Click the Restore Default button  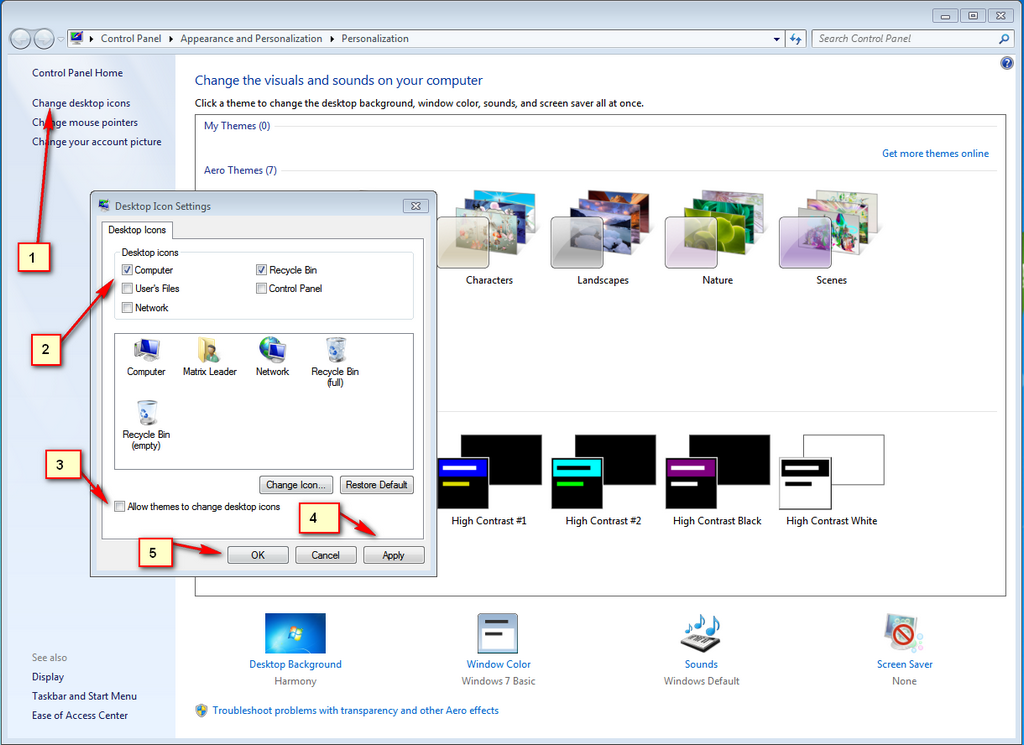tap(376, 484)
